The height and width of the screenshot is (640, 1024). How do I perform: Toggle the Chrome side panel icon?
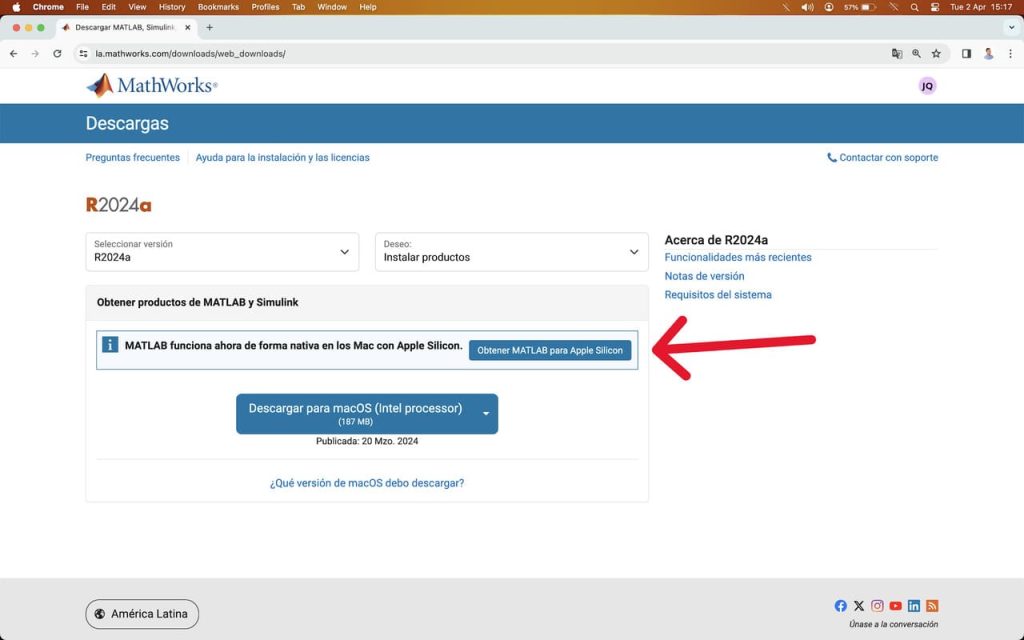click(967, 54)
